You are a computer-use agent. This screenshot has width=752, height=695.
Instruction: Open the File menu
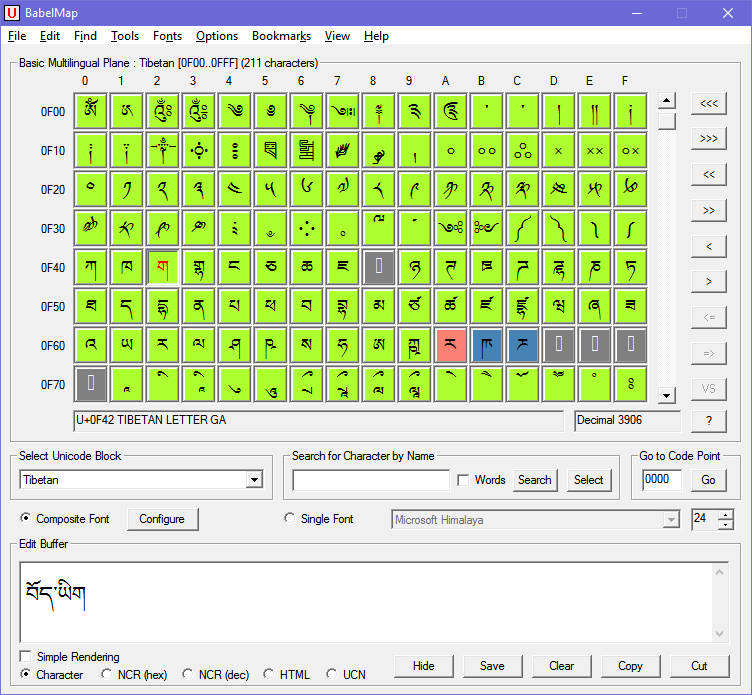click(17, 36)
